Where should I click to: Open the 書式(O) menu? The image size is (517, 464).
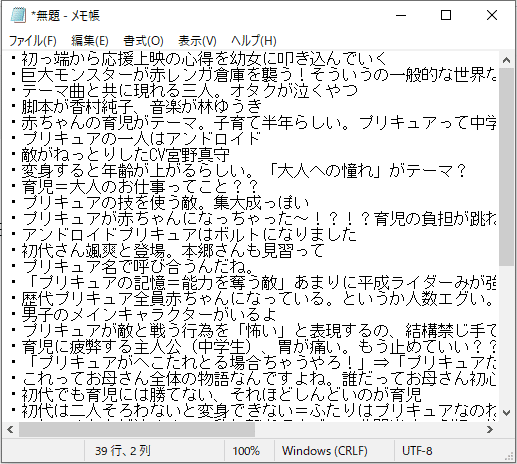143,41
